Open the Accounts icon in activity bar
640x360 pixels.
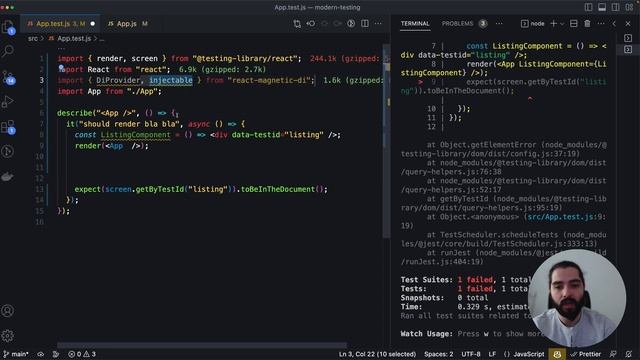[8, 311]
